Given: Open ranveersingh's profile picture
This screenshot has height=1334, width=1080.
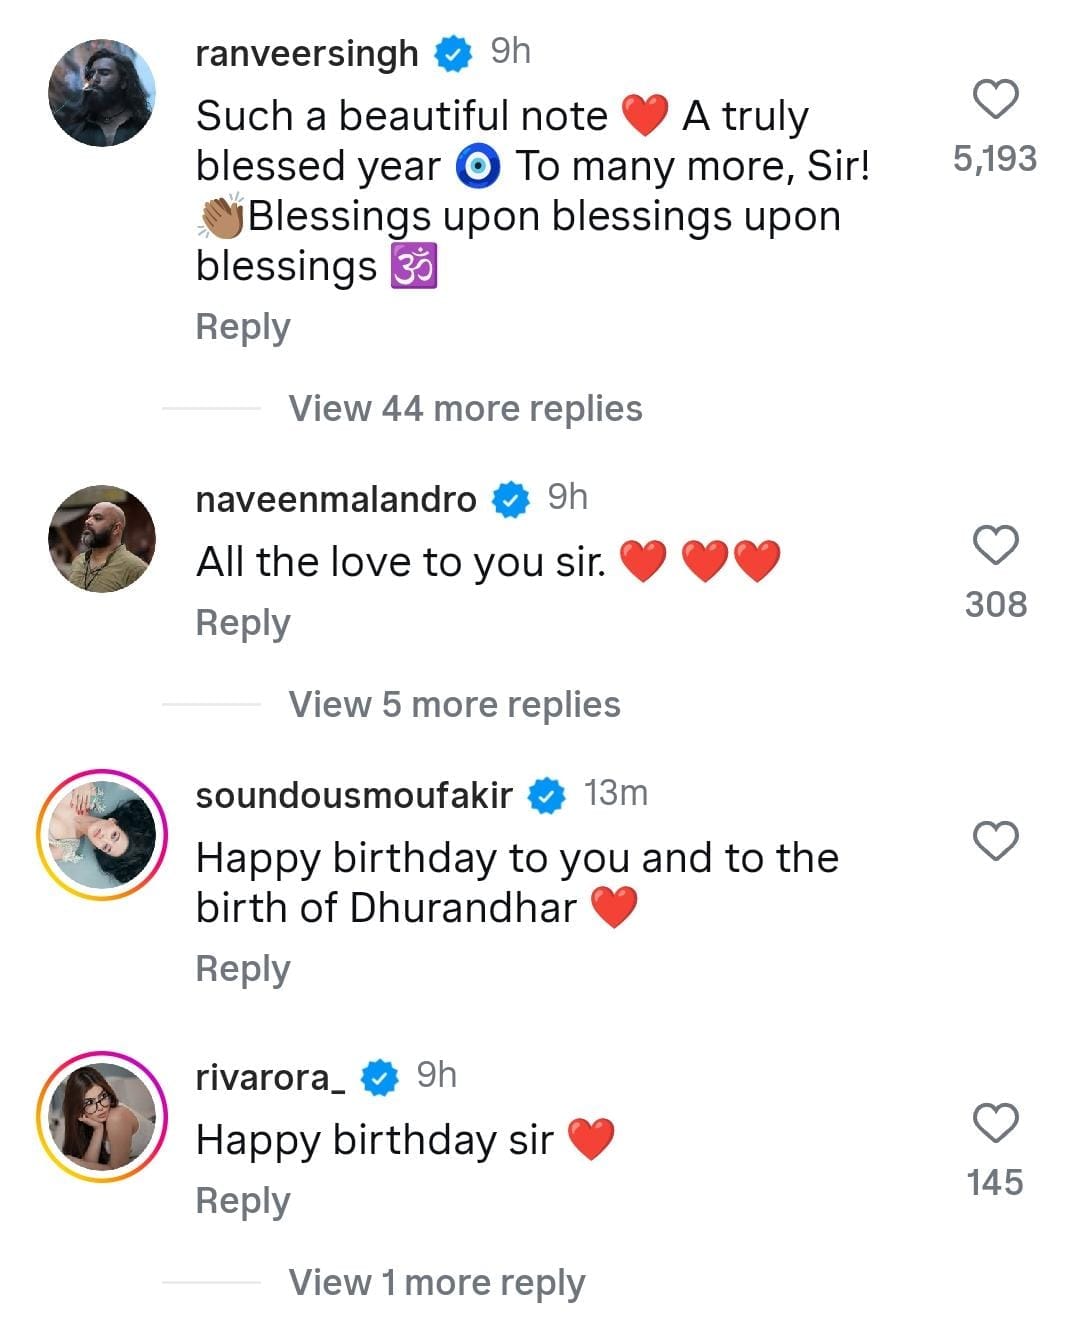Looking at the screenshot, I should coord(102,93).
